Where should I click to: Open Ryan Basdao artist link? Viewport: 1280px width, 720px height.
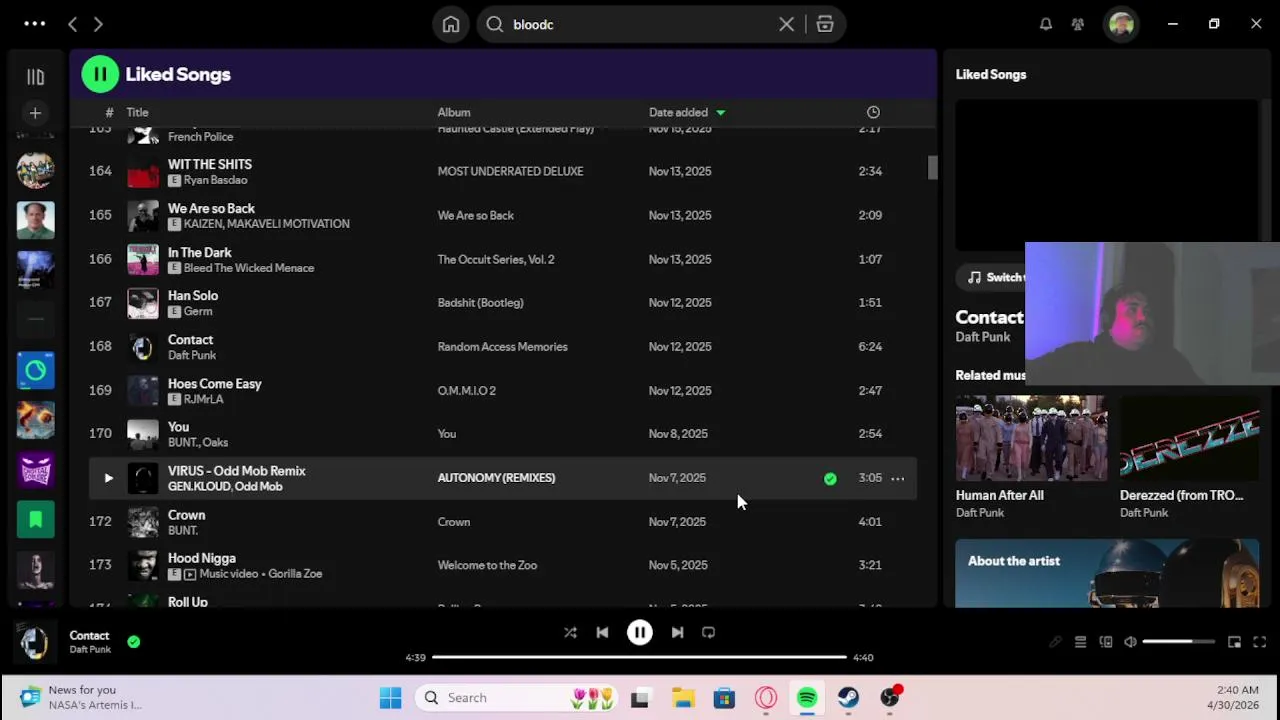(215, 180)
